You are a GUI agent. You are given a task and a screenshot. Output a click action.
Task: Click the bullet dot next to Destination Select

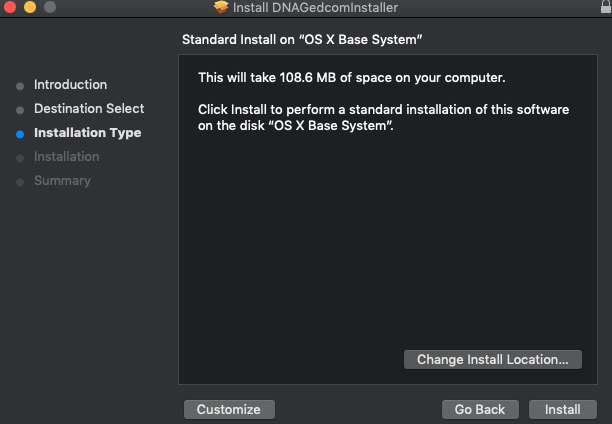[x=20, y=109]
